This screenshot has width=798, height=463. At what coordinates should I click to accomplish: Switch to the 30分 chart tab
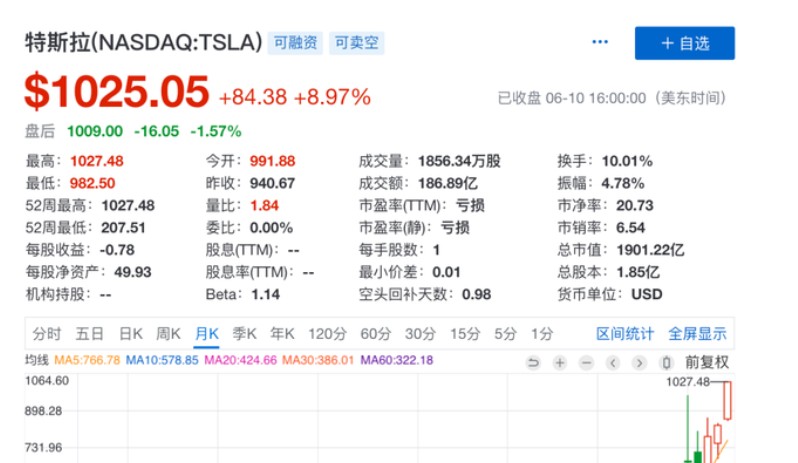[420, 334]
